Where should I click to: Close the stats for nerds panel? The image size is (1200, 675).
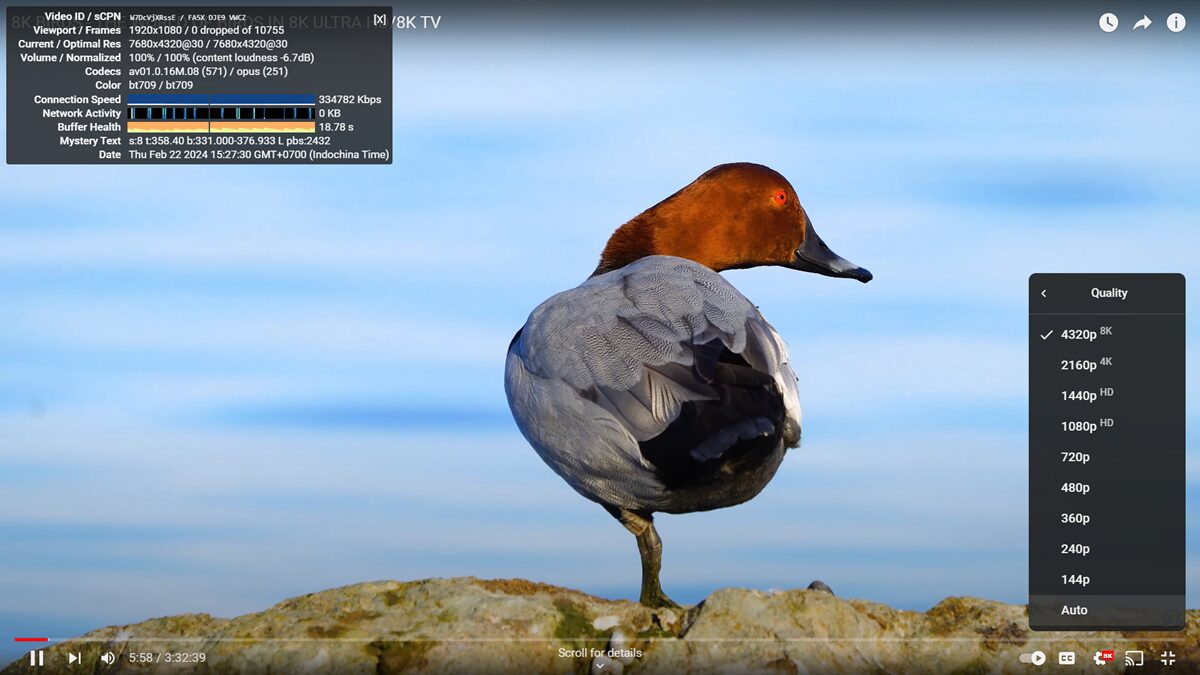pyautogui.click(x=380, y=19)
